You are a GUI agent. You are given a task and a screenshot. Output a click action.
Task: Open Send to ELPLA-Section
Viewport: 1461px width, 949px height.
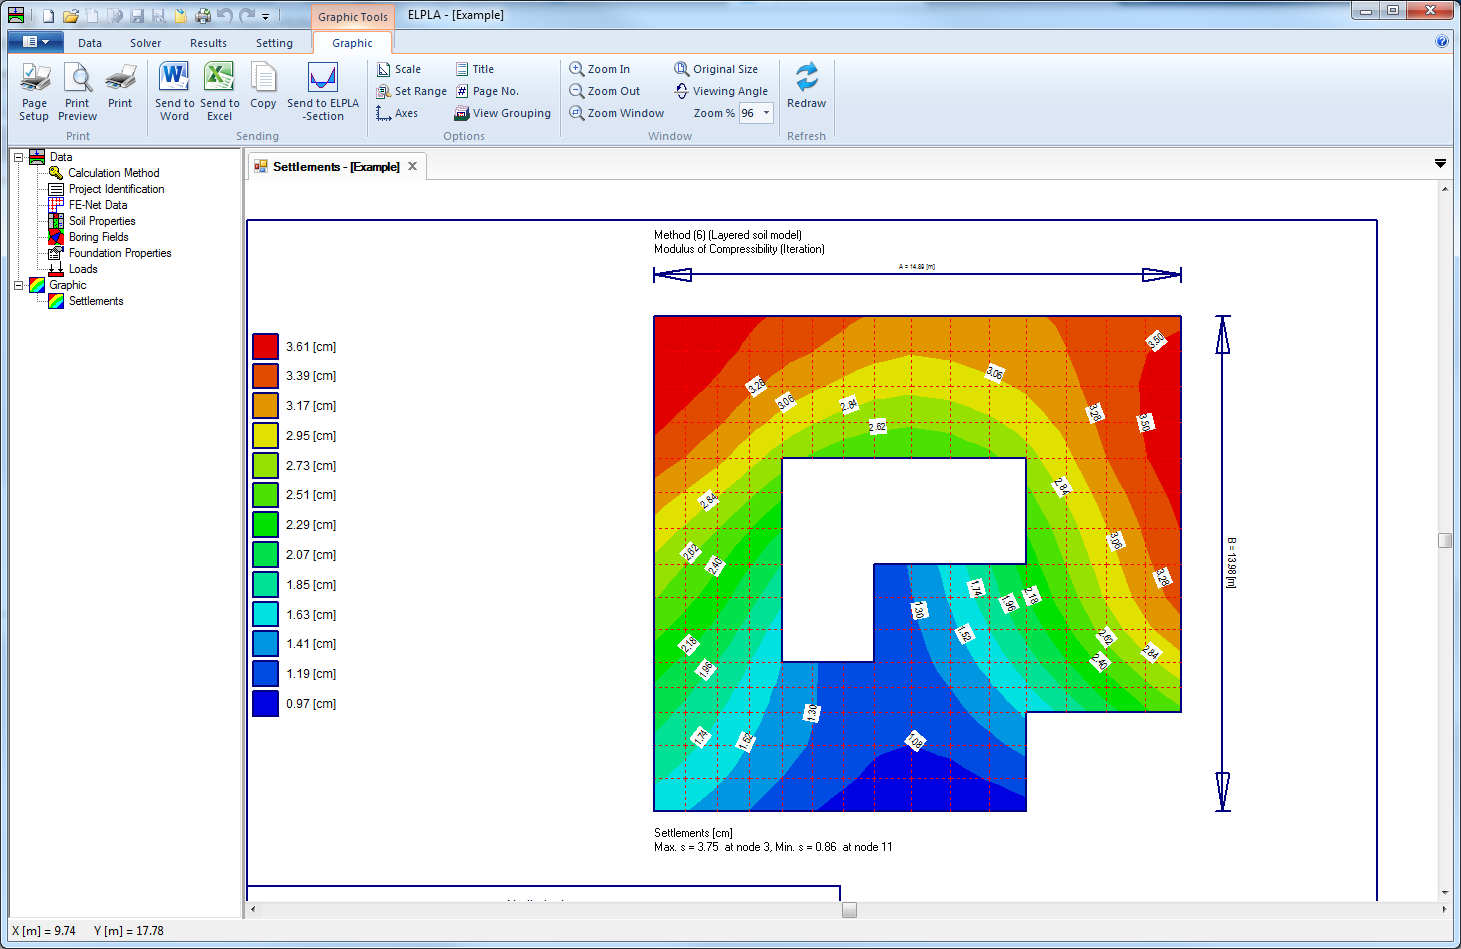[322, 90]
